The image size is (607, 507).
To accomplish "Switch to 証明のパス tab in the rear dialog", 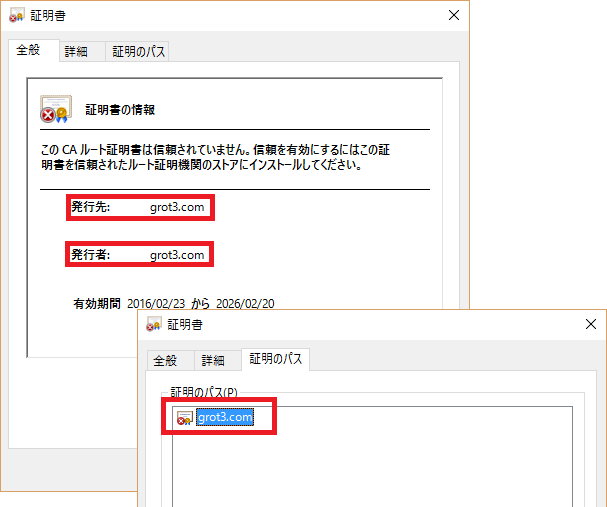I will [139, 51].
